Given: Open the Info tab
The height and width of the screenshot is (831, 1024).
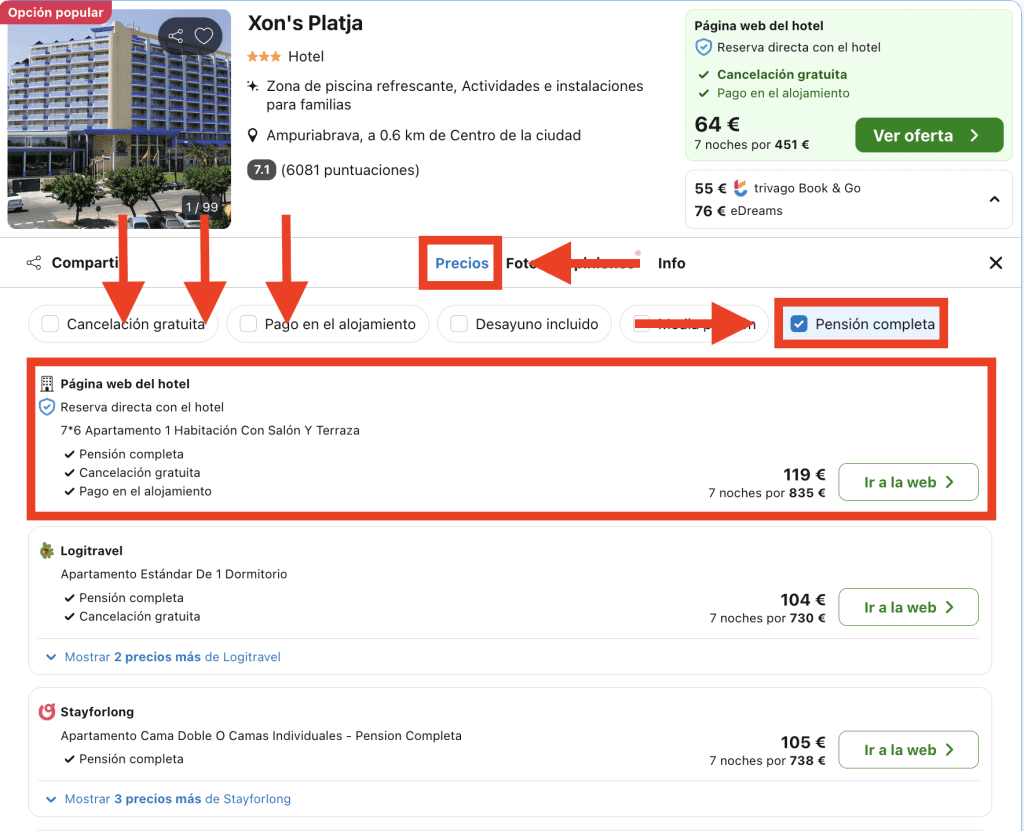Looking at the screenshot, I should tap(671, 263).
